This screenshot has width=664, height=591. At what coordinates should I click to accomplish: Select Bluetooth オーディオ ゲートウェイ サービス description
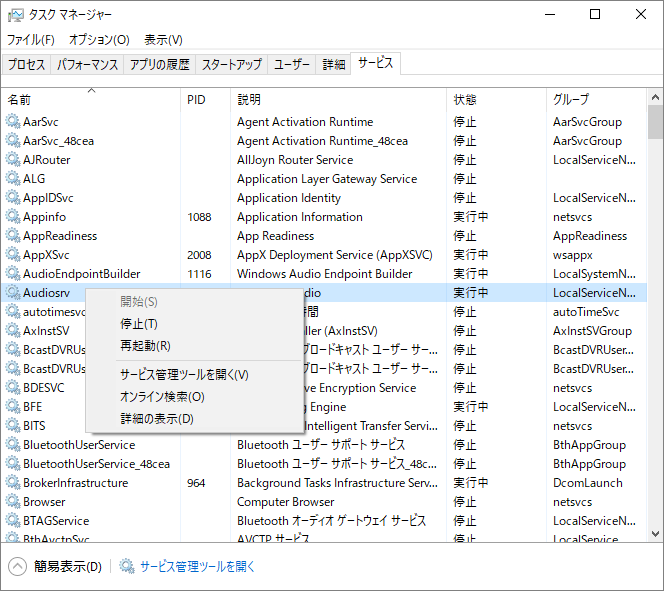pyautogui.click(x=332, y=521)
